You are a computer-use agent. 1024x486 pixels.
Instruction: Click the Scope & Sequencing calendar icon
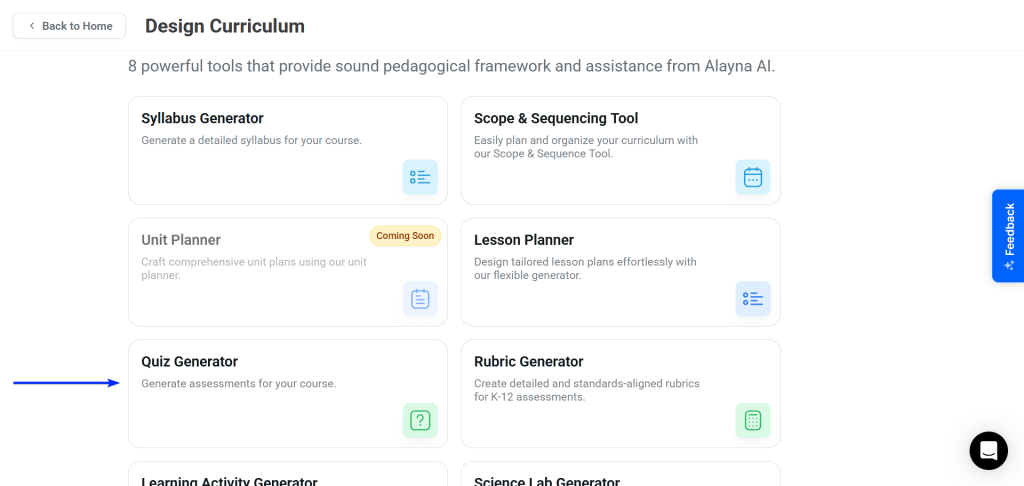[x=753, y=177]
